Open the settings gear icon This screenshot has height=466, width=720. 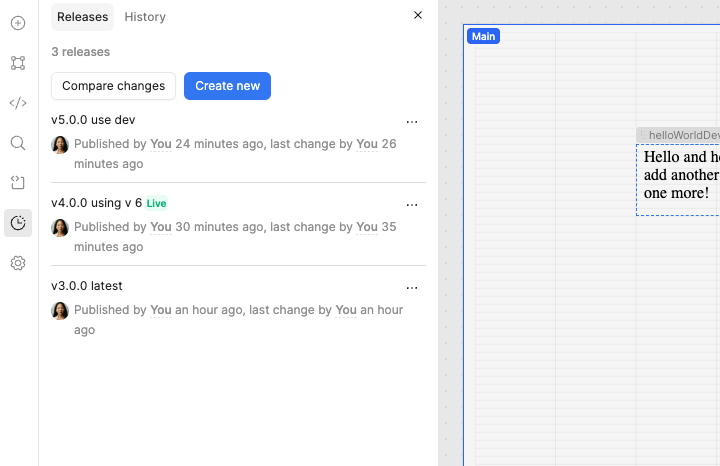coord(18,263)
